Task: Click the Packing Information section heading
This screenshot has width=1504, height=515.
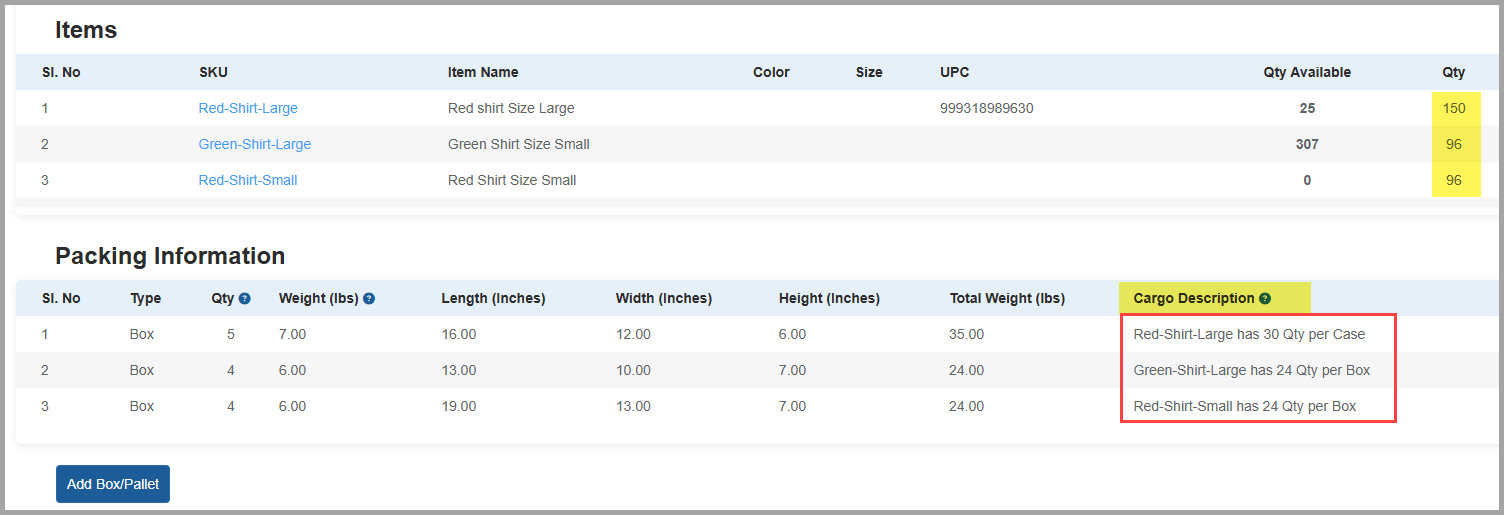Action: [x=170, y=256]
